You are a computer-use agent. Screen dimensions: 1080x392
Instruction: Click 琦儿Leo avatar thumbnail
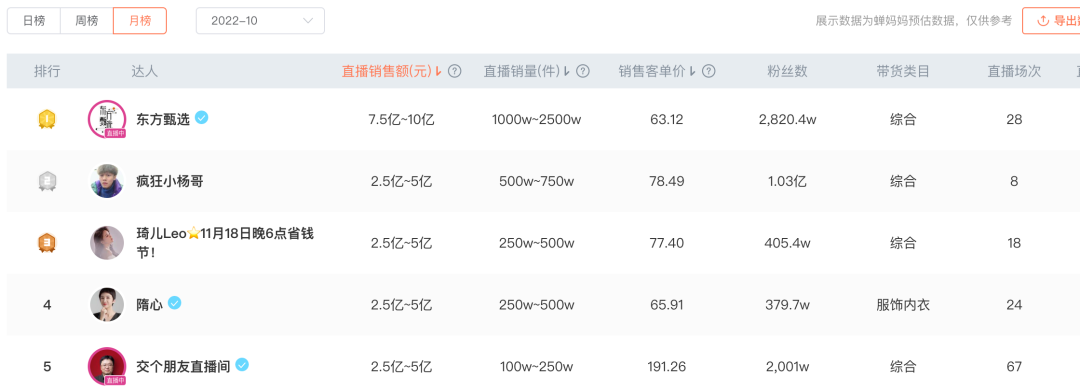107,243
